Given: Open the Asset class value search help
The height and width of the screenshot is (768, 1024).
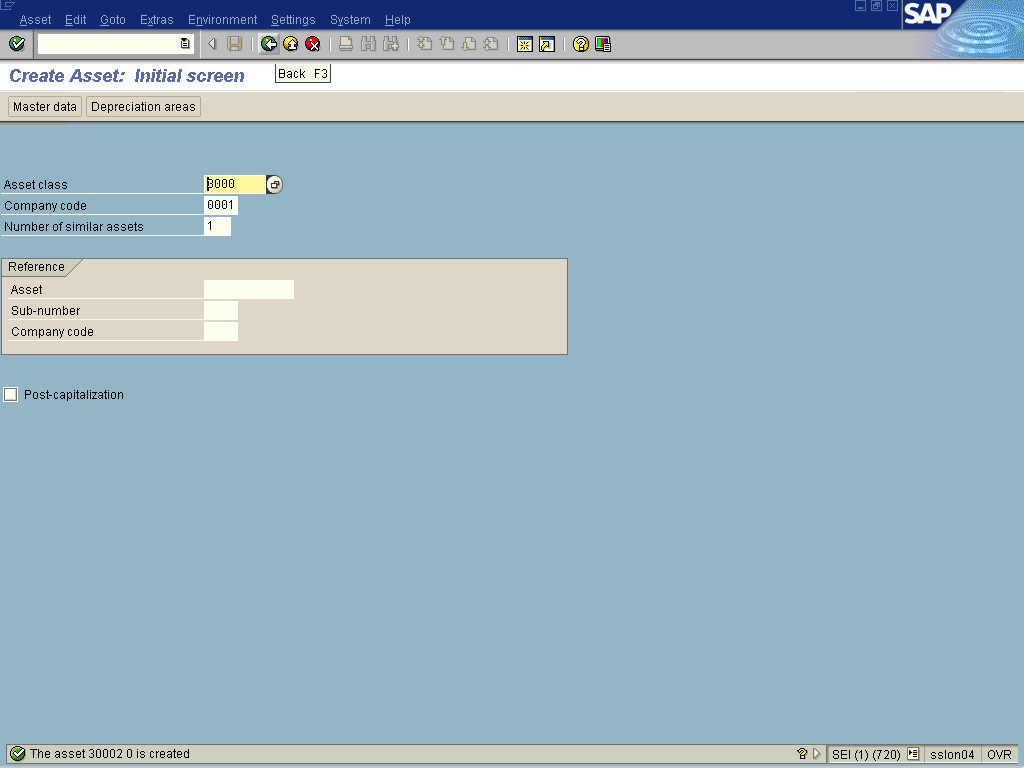Looking at the screenshot, I should [x=275, y=185].
